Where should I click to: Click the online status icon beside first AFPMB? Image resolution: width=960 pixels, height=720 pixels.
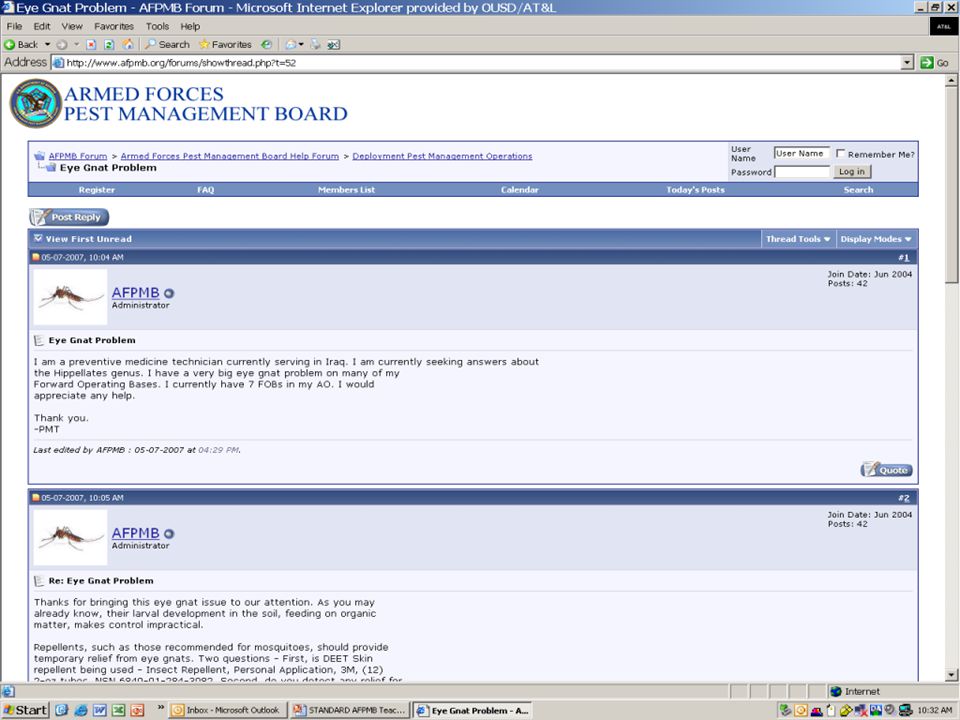tap(169, 293)
